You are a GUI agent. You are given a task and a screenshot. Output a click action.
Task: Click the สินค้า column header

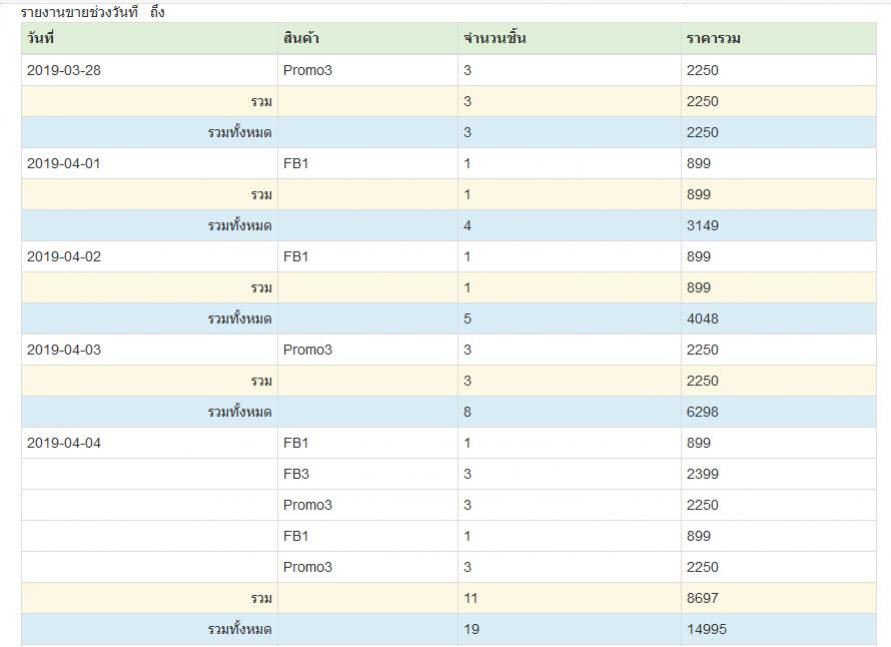[x=301, y=39]
